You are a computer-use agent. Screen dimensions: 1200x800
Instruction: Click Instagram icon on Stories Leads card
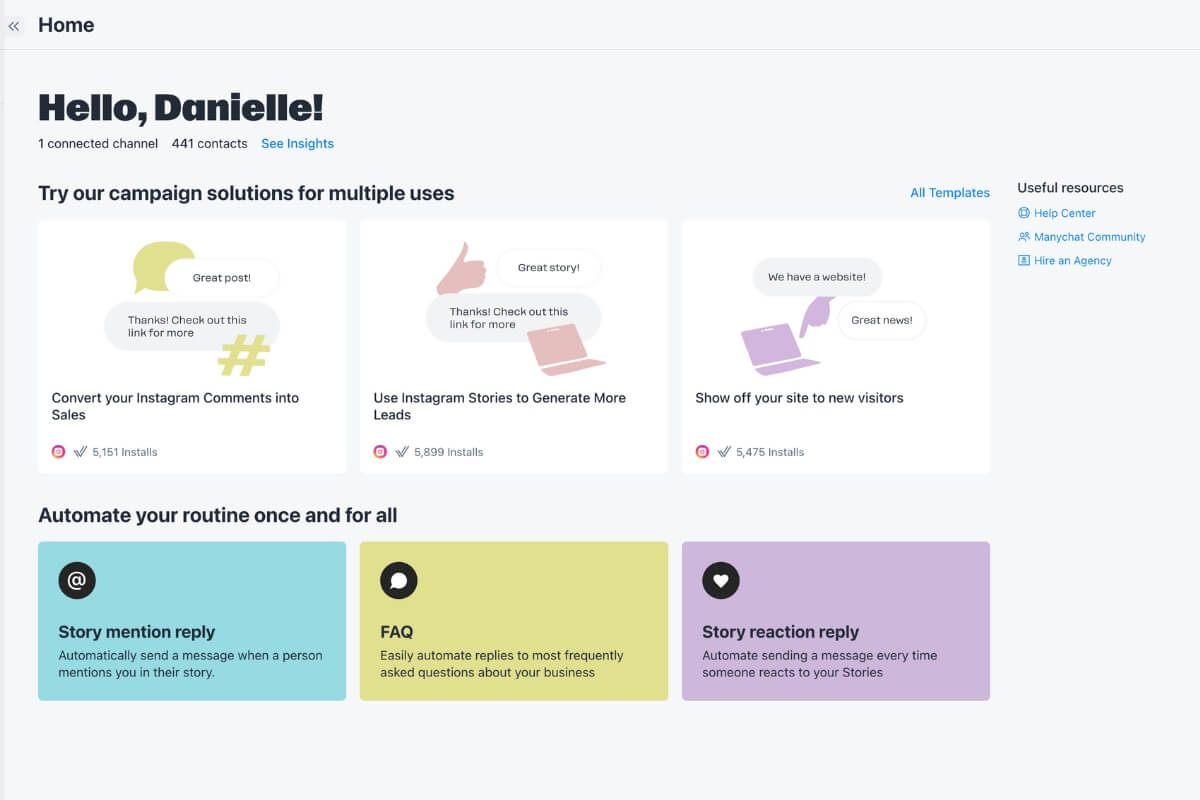click(380, 452)
